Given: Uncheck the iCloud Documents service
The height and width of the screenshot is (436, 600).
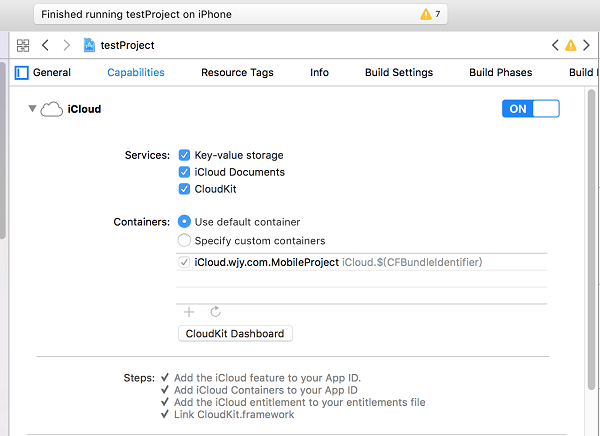Looking at the screenshot, I should pyautogui.click(x=184, y=172).
